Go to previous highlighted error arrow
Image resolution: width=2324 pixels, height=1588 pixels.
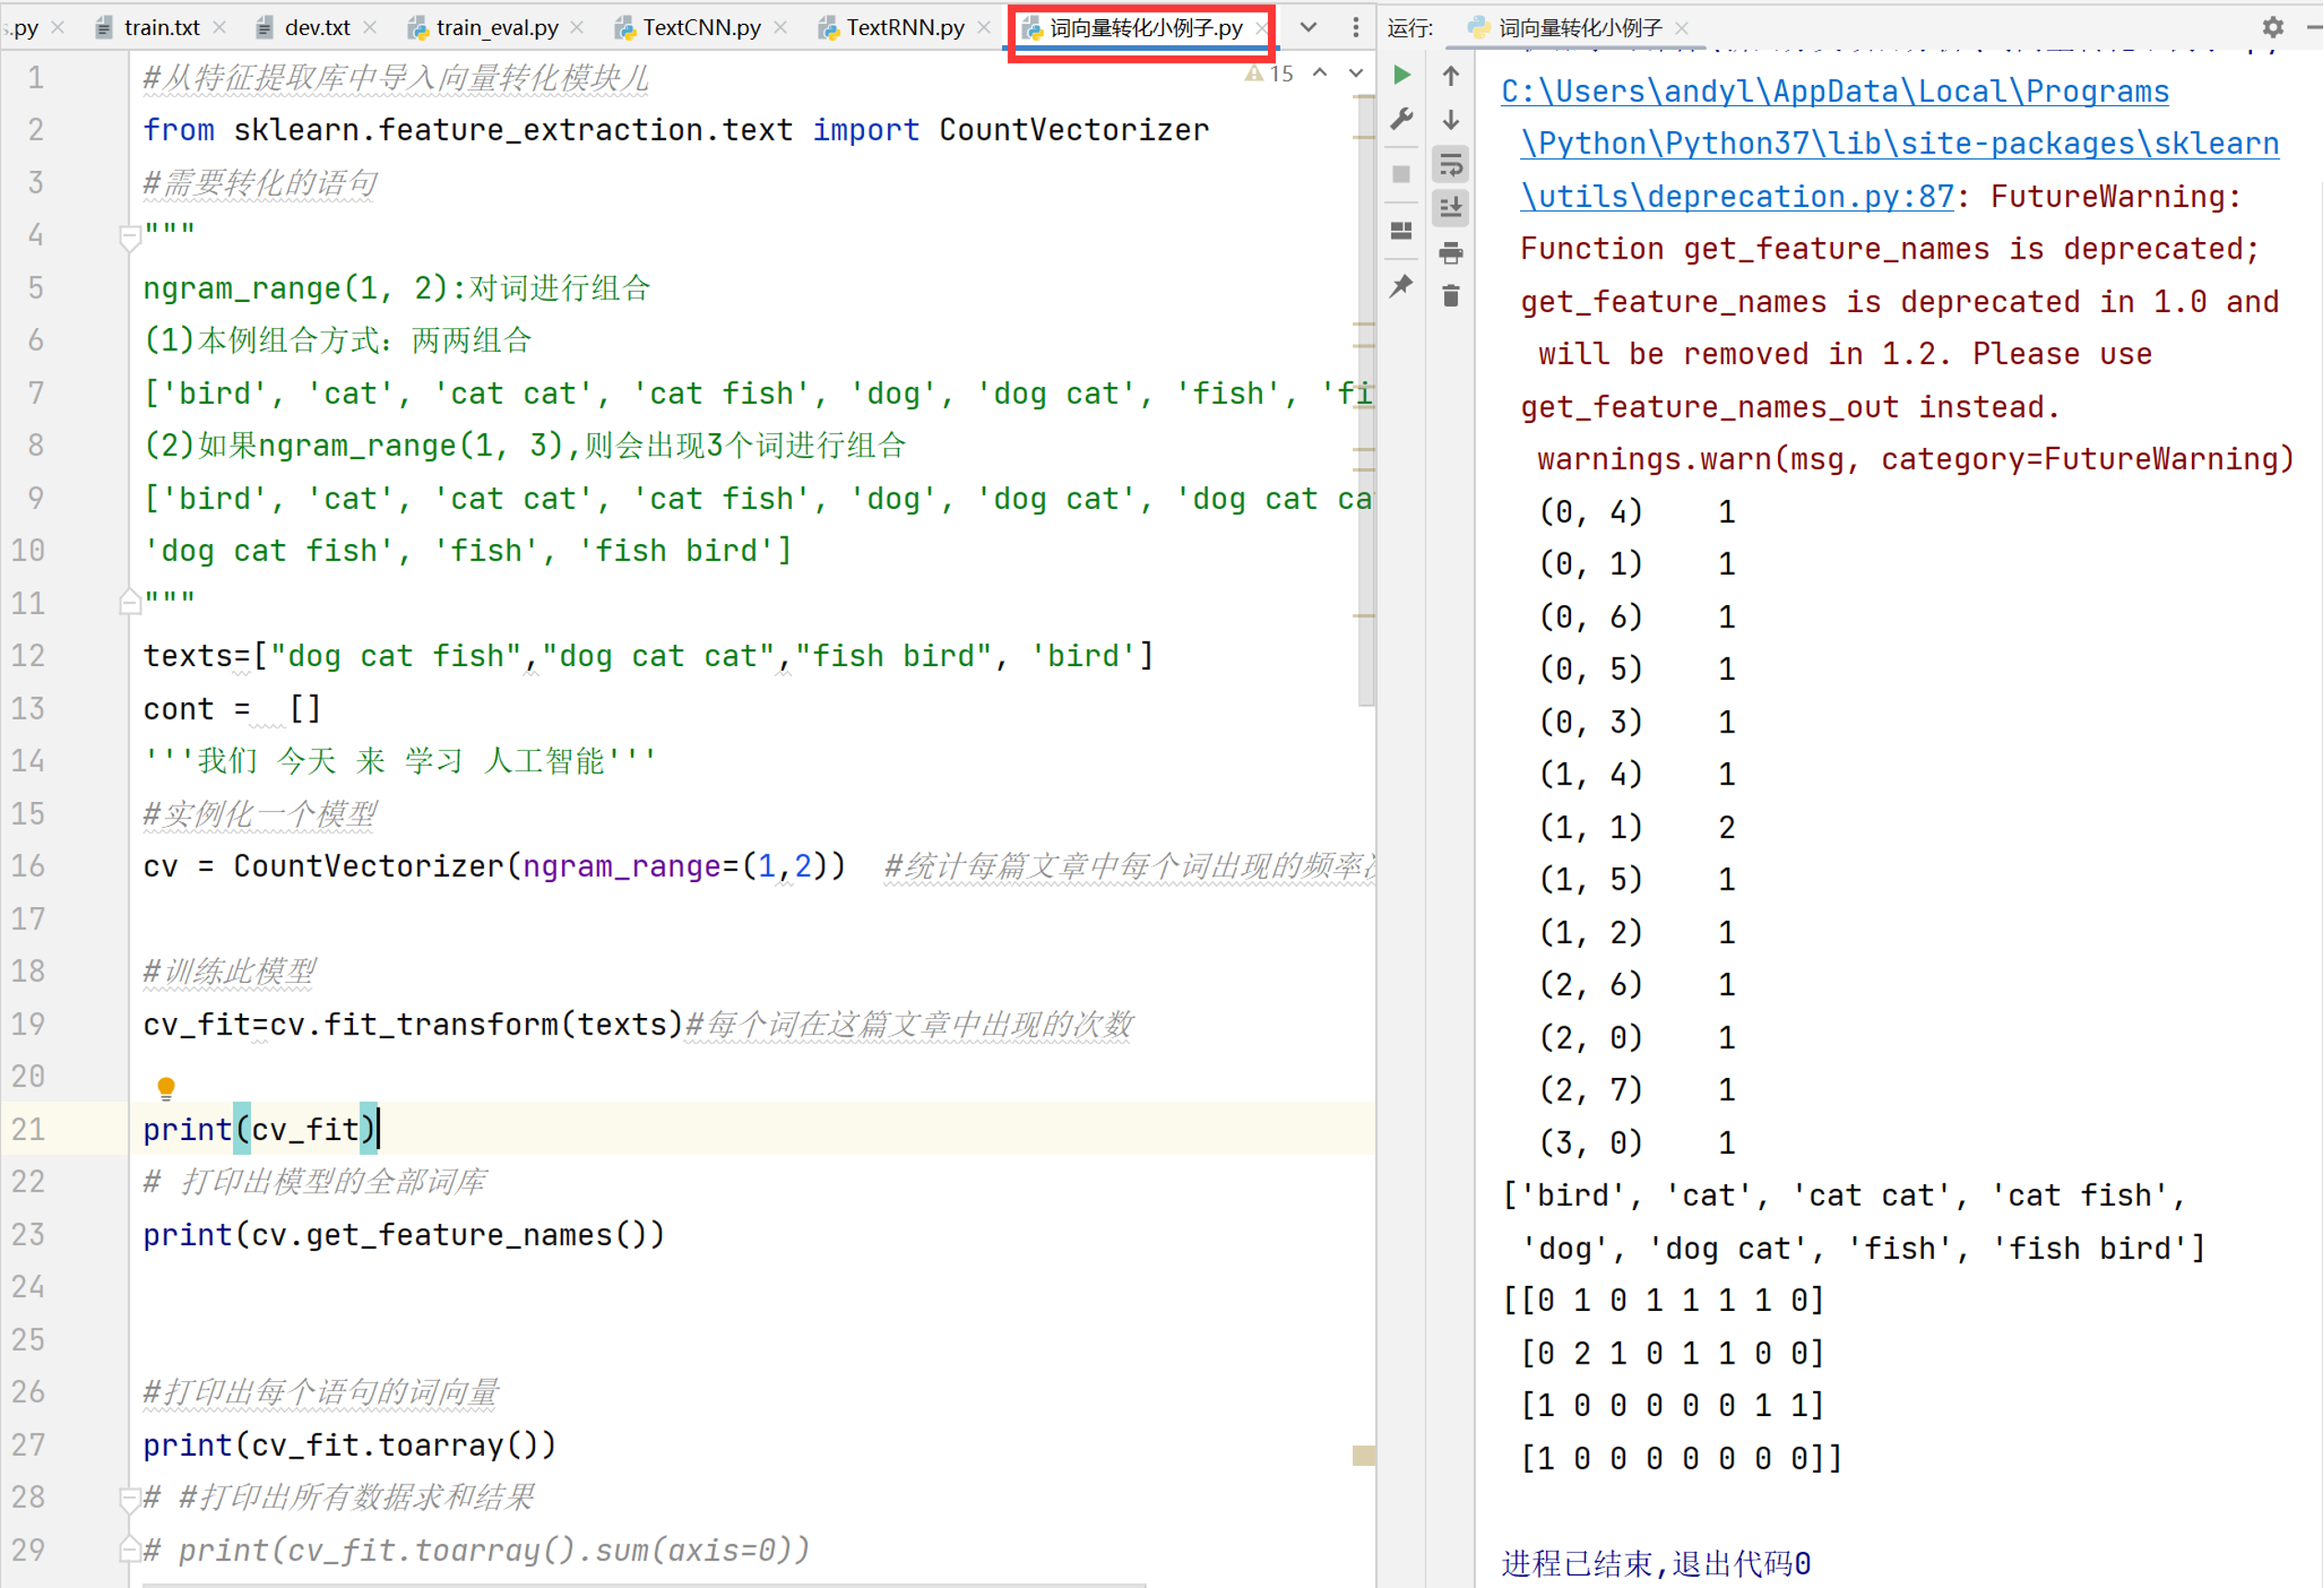pyautogui.click(x=1320, y=73)
